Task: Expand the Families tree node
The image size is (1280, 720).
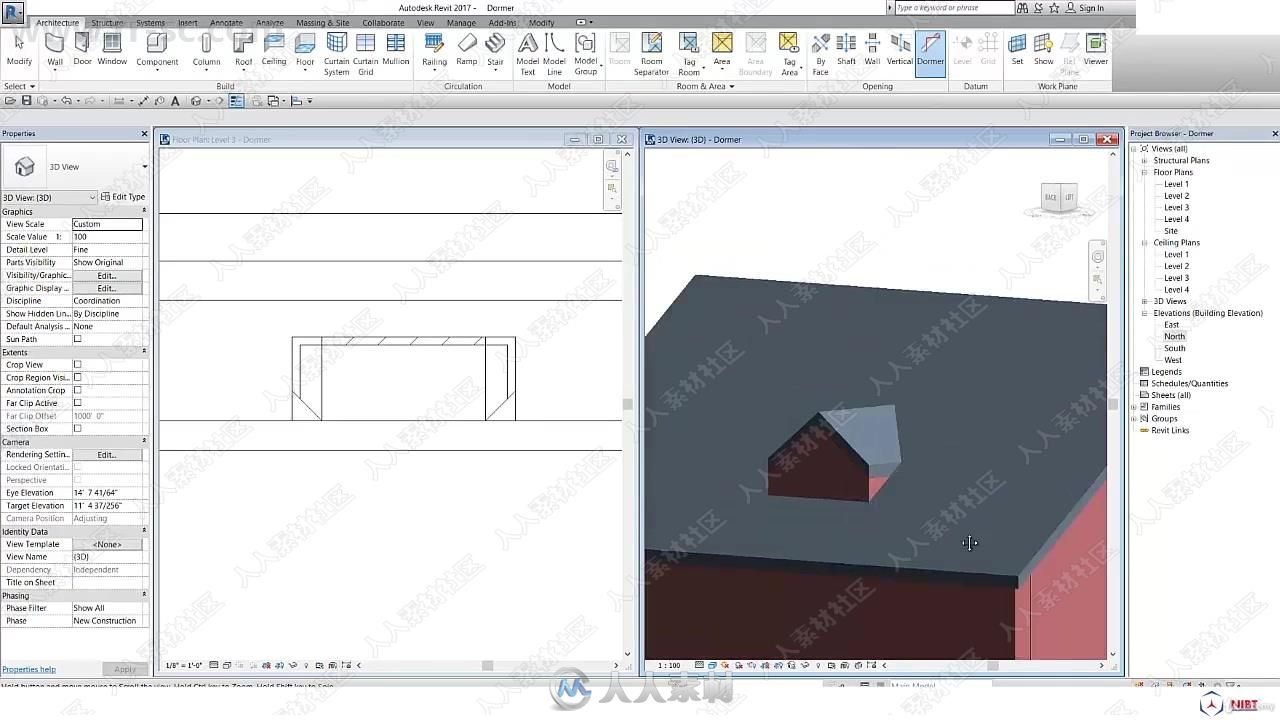Action: coord(1134,407)
